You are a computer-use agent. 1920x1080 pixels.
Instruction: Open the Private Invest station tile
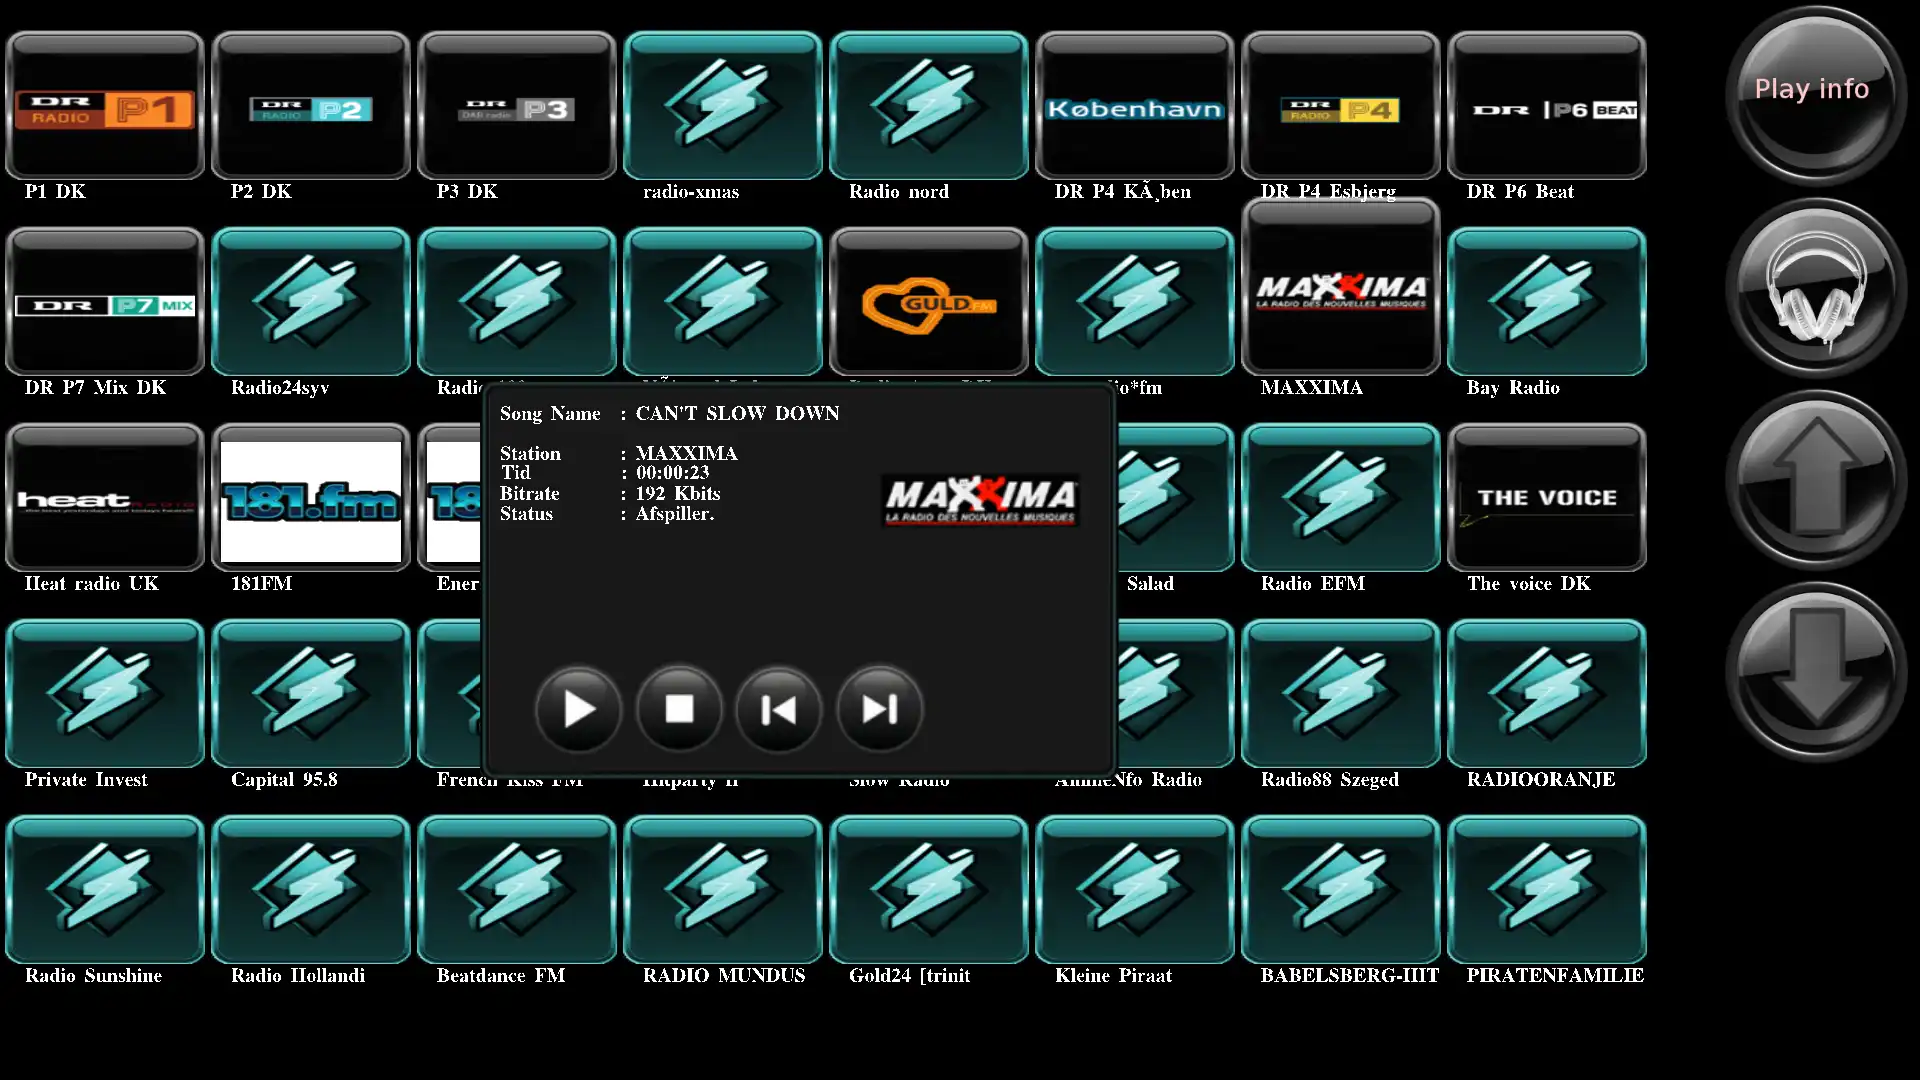(105, 694)
